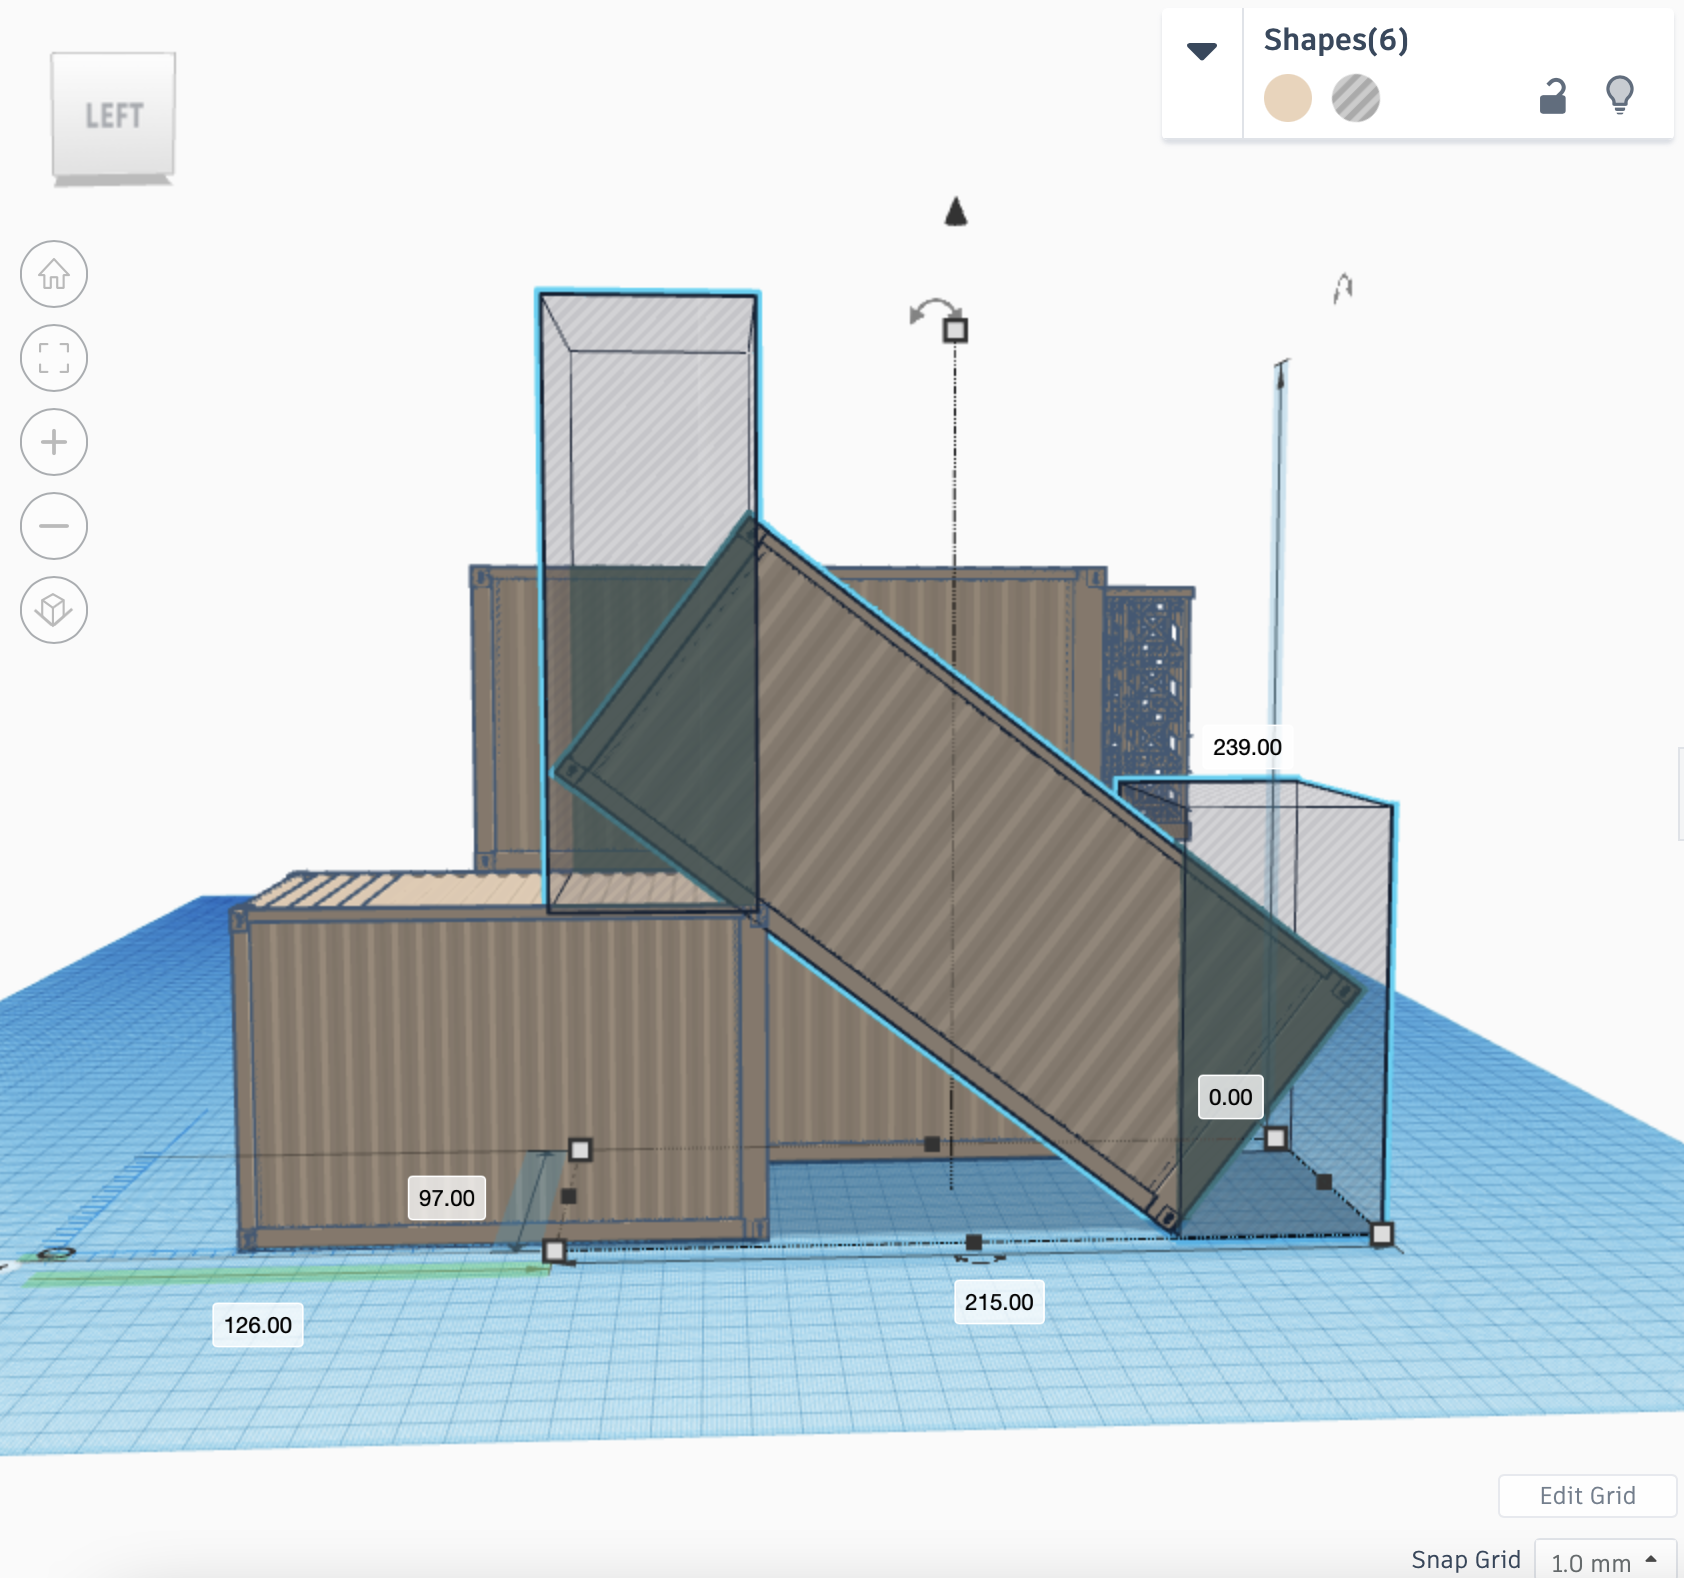Click the black midpoint handle above 215.00 label
The height and width of the screenshot is (1578, 1684).
(973, 1243)
